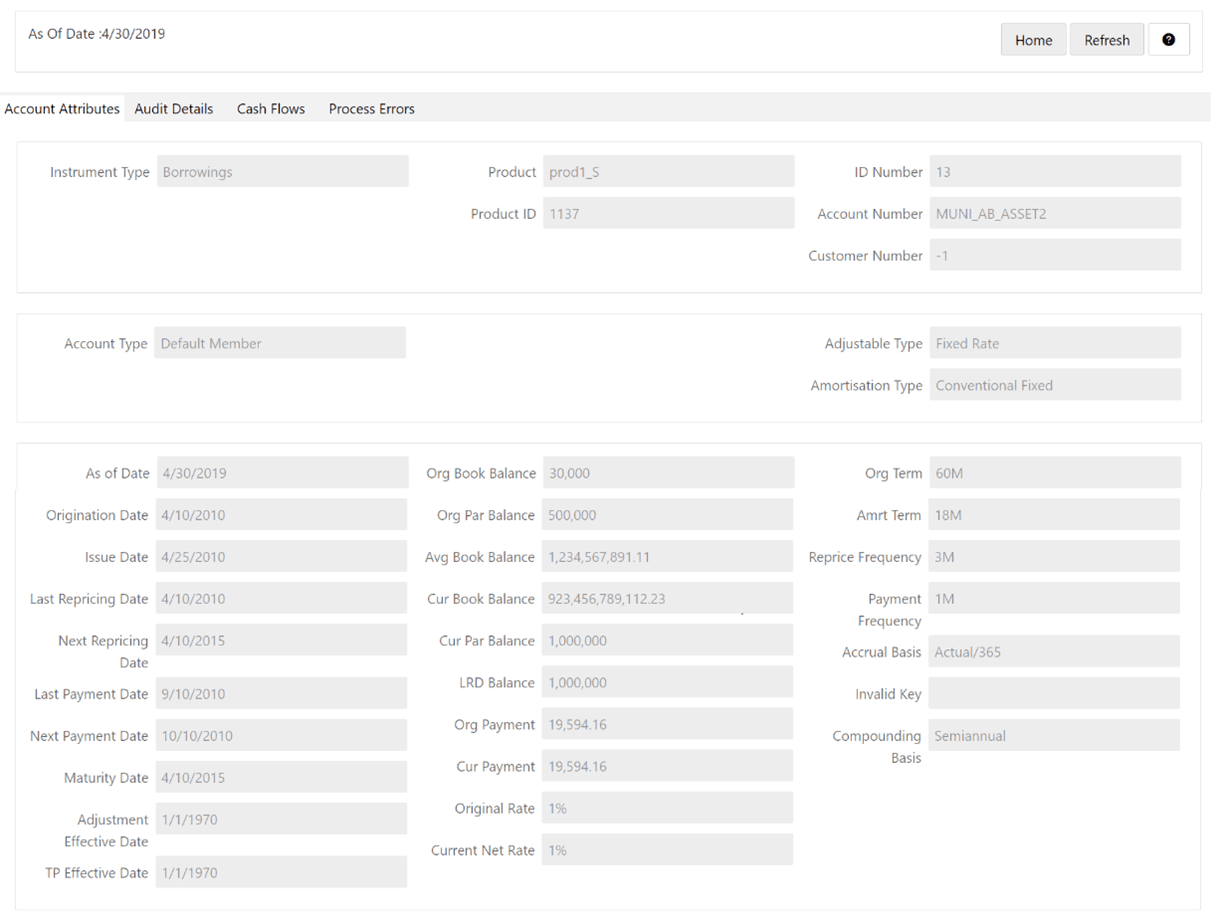1218x919 pixels.
Task: Click the Product ID field showing 1137
Action: pyautogui.click(x=669, y=213)
